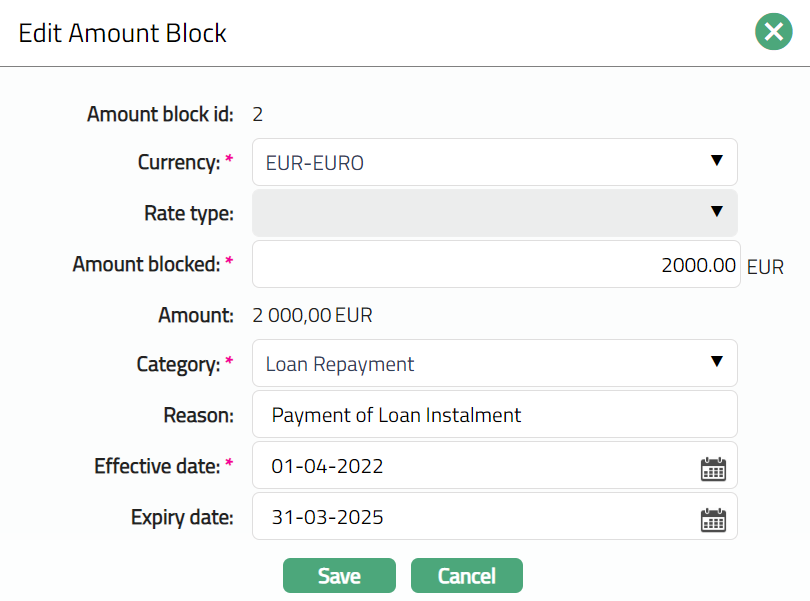
Task: Save the amount block changes
Action: click(x=339, y=576)
